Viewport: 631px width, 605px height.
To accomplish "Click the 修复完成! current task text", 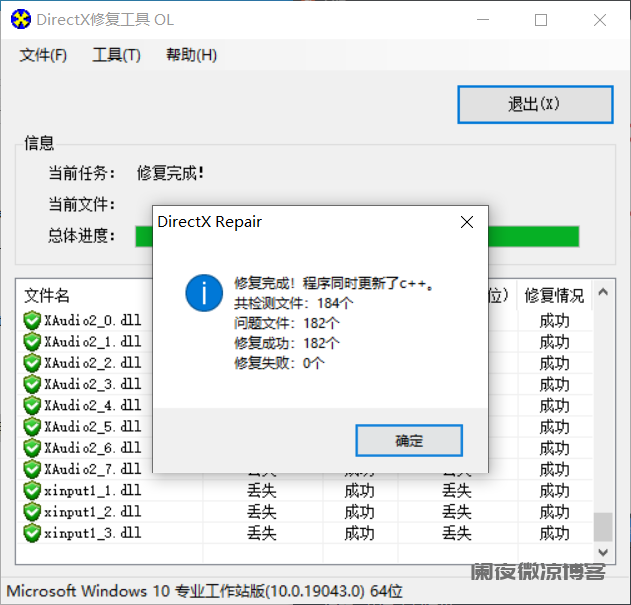I will tap(171, 173).
